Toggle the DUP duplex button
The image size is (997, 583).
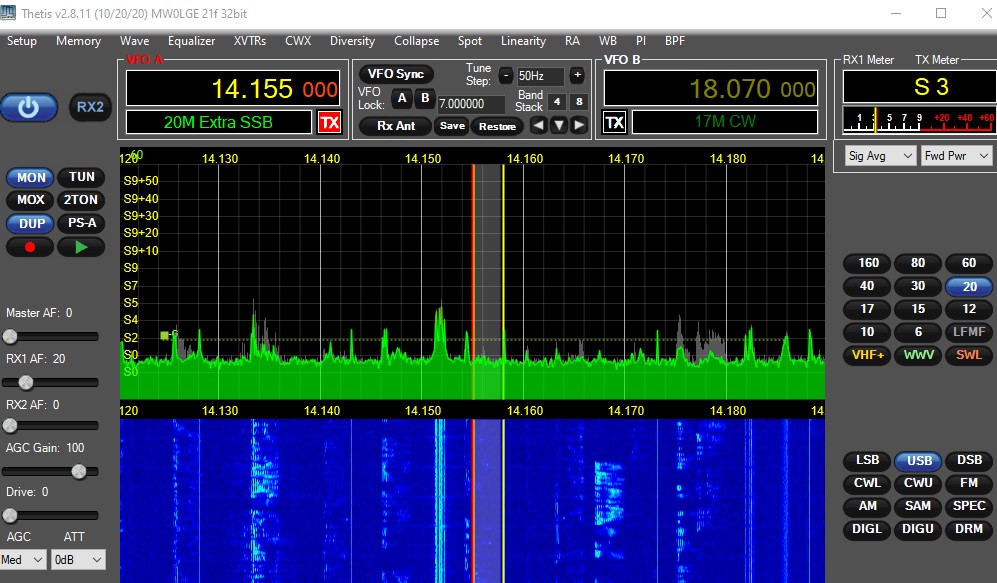click(x=31, y=223)
